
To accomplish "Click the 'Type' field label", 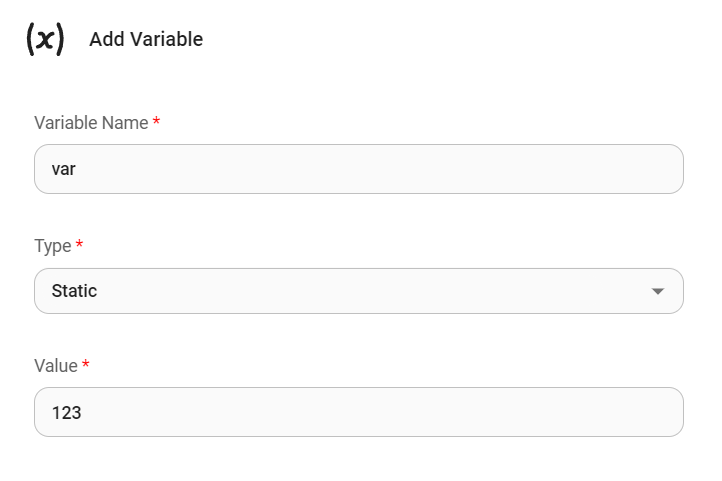I will [x=52, y=246].
